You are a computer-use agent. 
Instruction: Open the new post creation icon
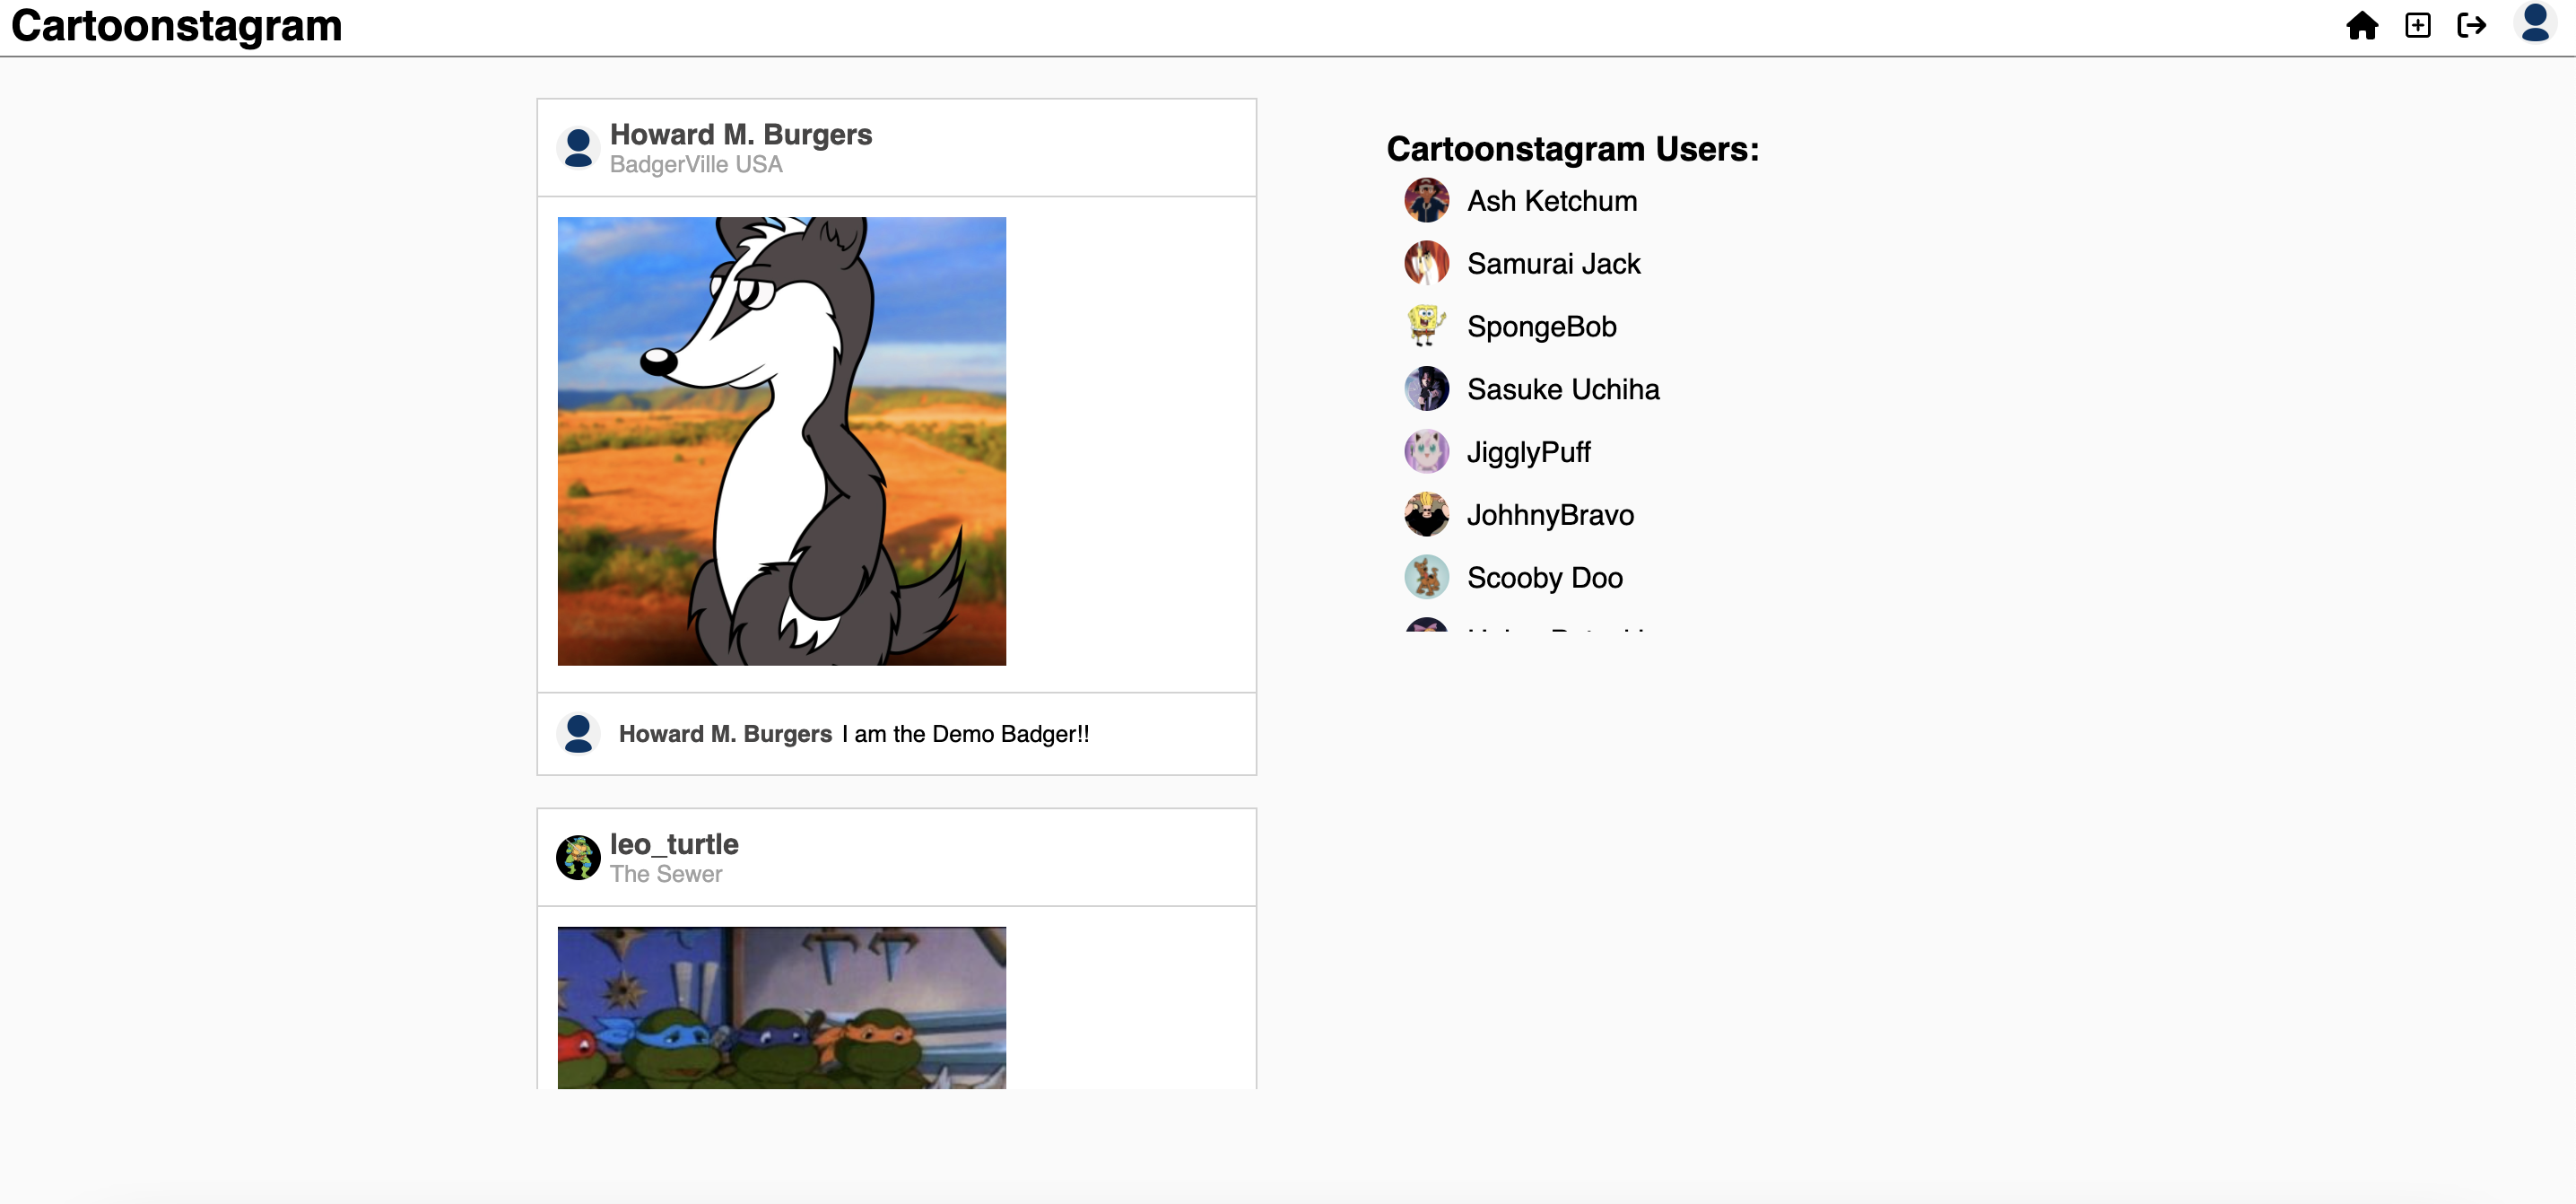coord(2419,25)
